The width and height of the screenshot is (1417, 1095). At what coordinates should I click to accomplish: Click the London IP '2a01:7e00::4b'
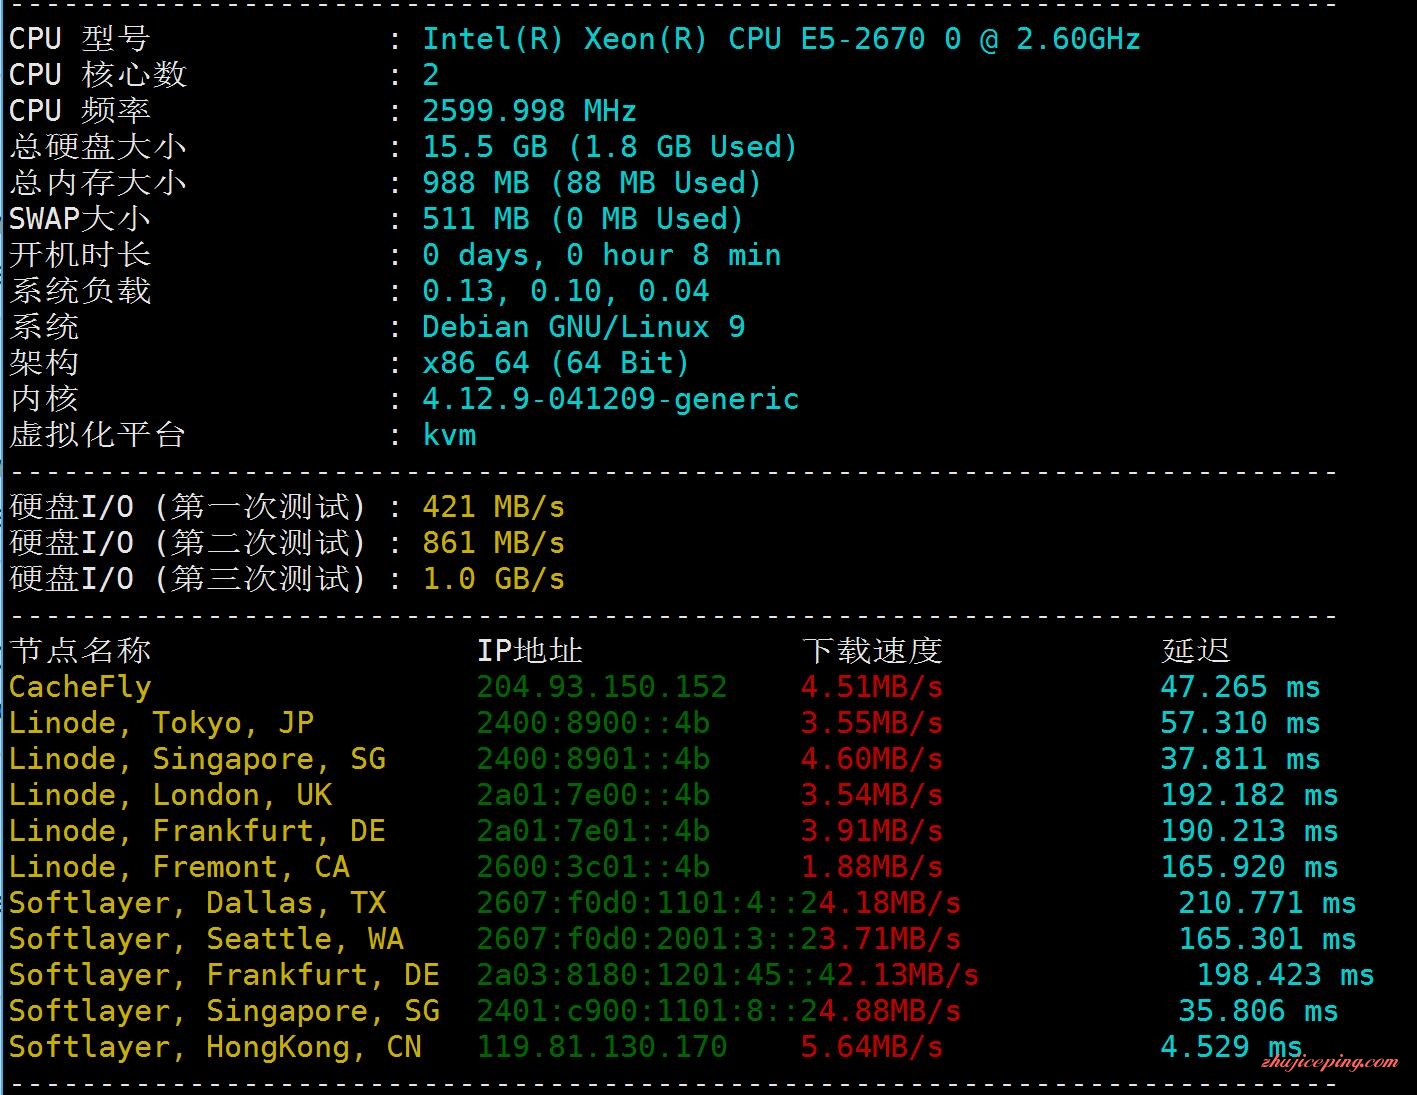click(x=592, y=795)
